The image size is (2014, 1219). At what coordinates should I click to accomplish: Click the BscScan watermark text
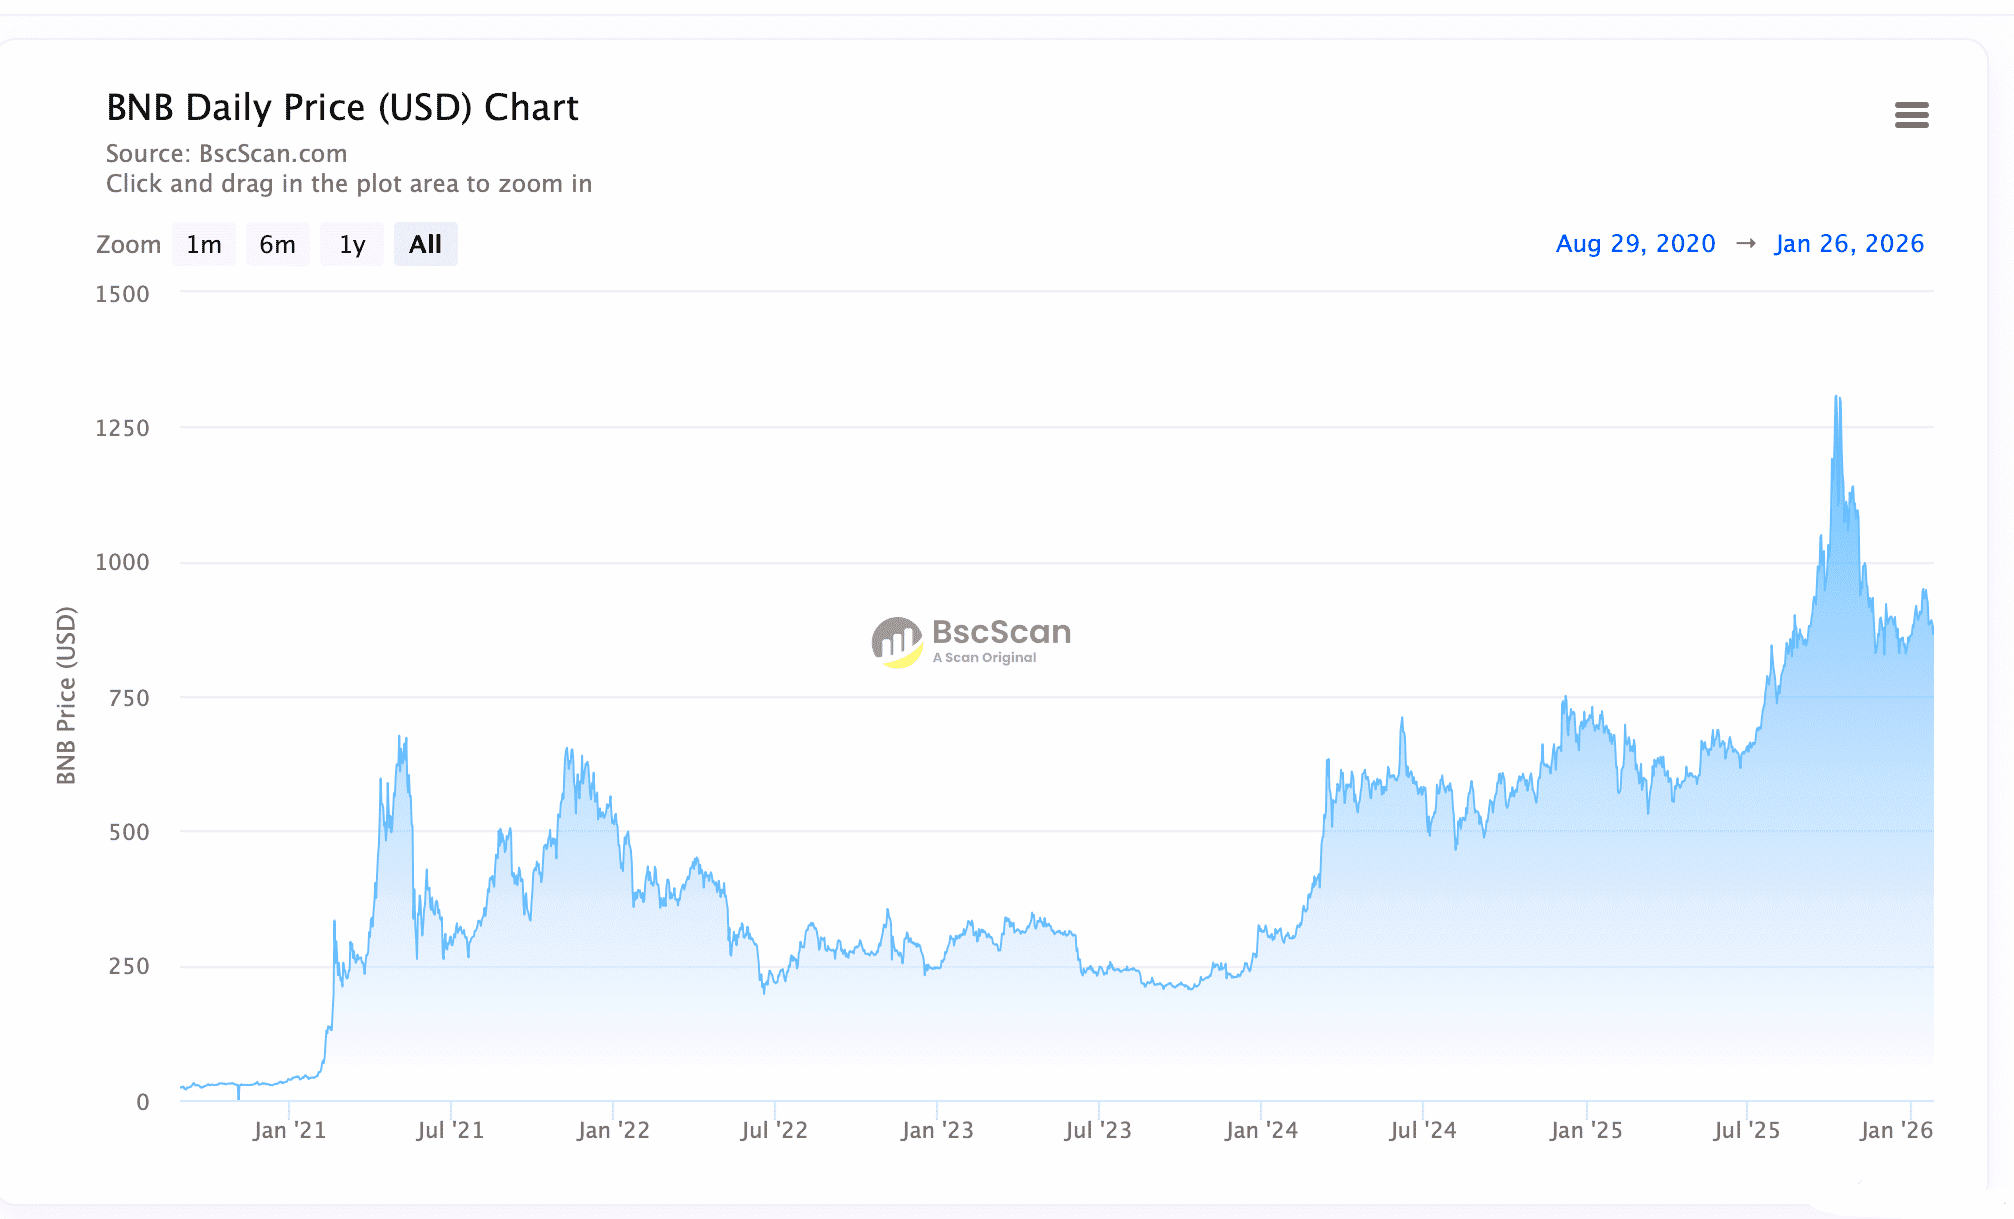(1001, 633)
